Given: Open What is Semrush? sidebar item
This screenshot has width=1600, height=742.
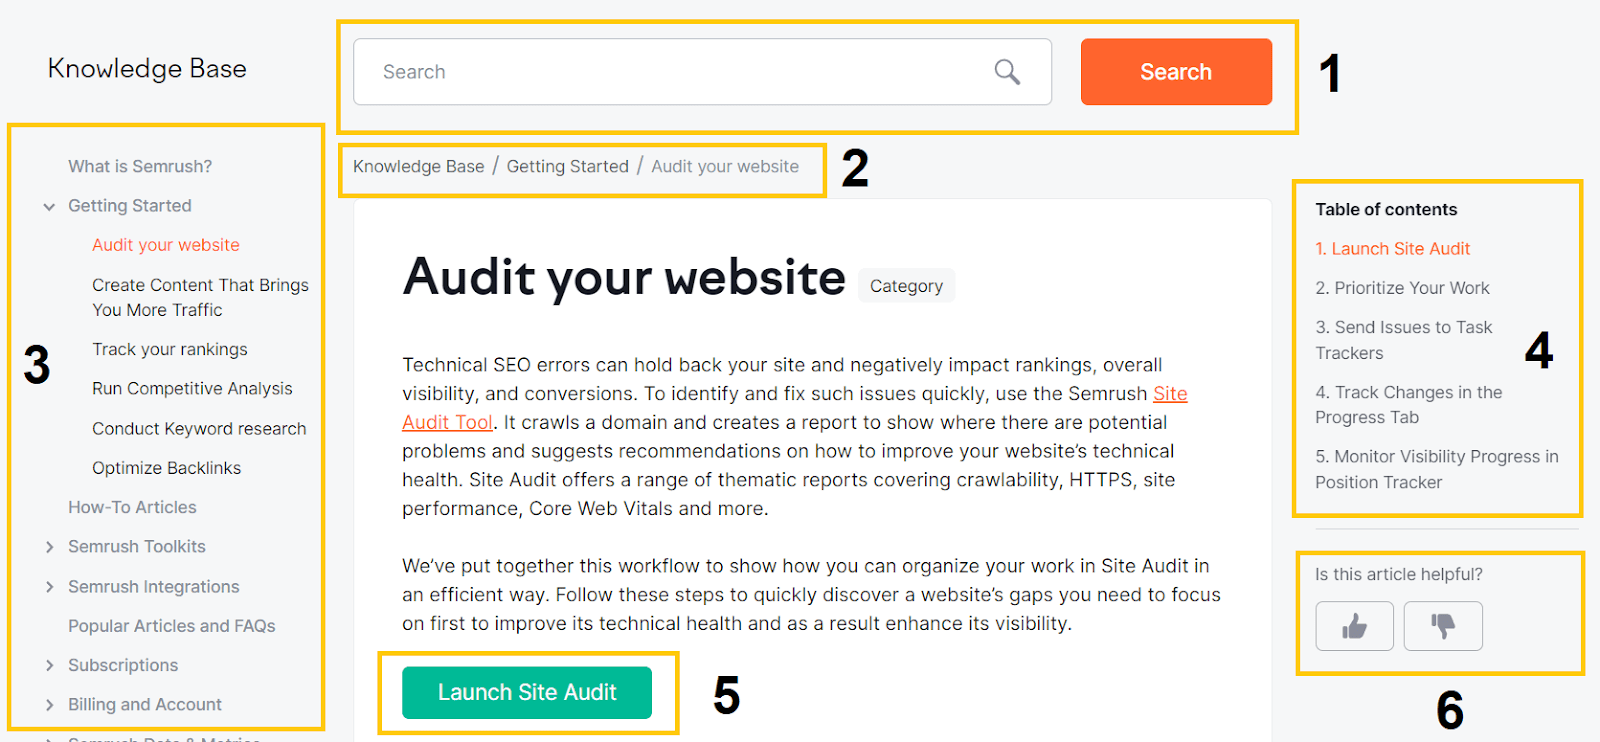Looking at the screenshot, I should (140, 167).
